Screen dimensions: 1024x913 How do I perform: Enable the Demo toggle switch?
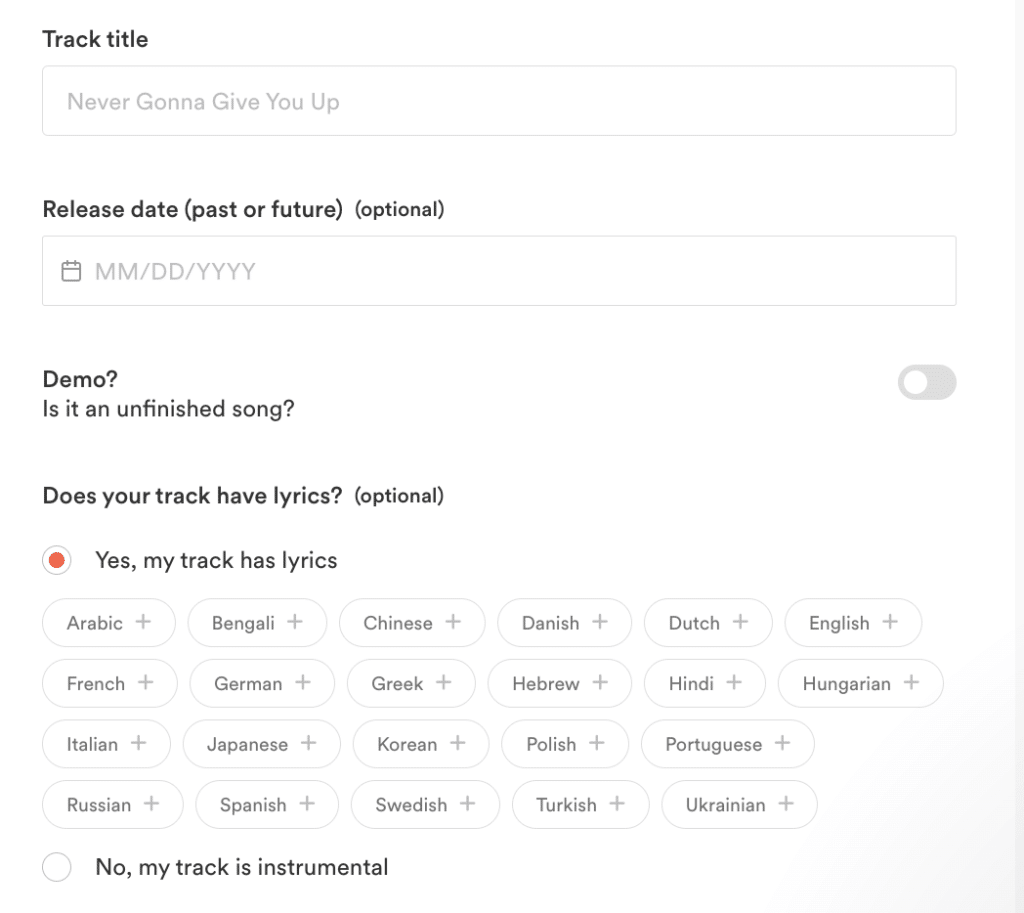click(926, 383)
